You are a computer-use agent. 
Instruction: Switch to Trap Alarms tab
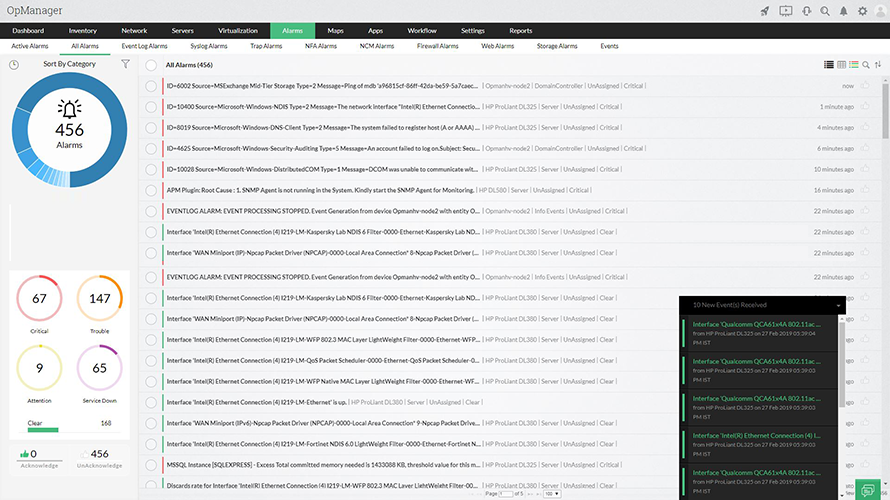coord(266,46)
